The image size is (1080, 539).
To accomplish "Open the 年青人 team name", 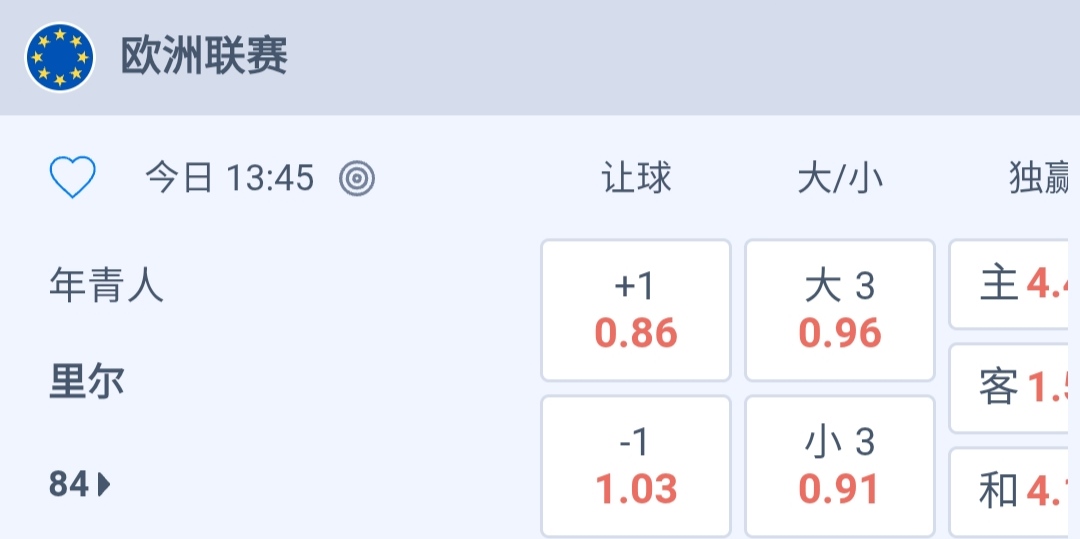I will pos(106,287).
